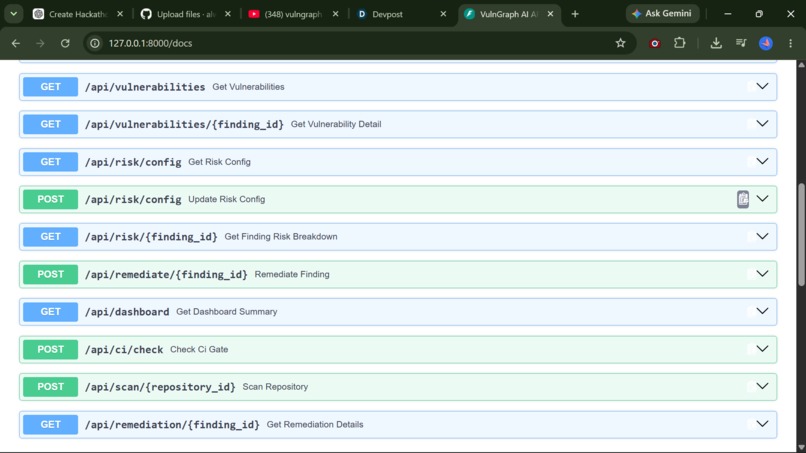806x453 pixels.
Task: Open the Chrome profile avatar
Action: point(766,43)
